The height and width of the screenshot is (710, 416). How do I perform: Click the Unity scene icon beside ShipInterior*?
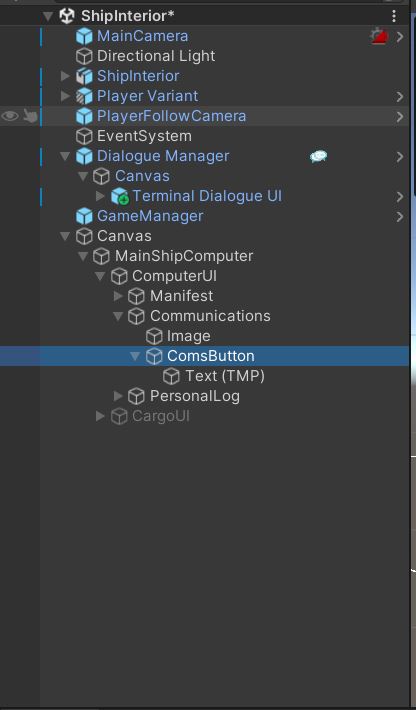point(67,16)
